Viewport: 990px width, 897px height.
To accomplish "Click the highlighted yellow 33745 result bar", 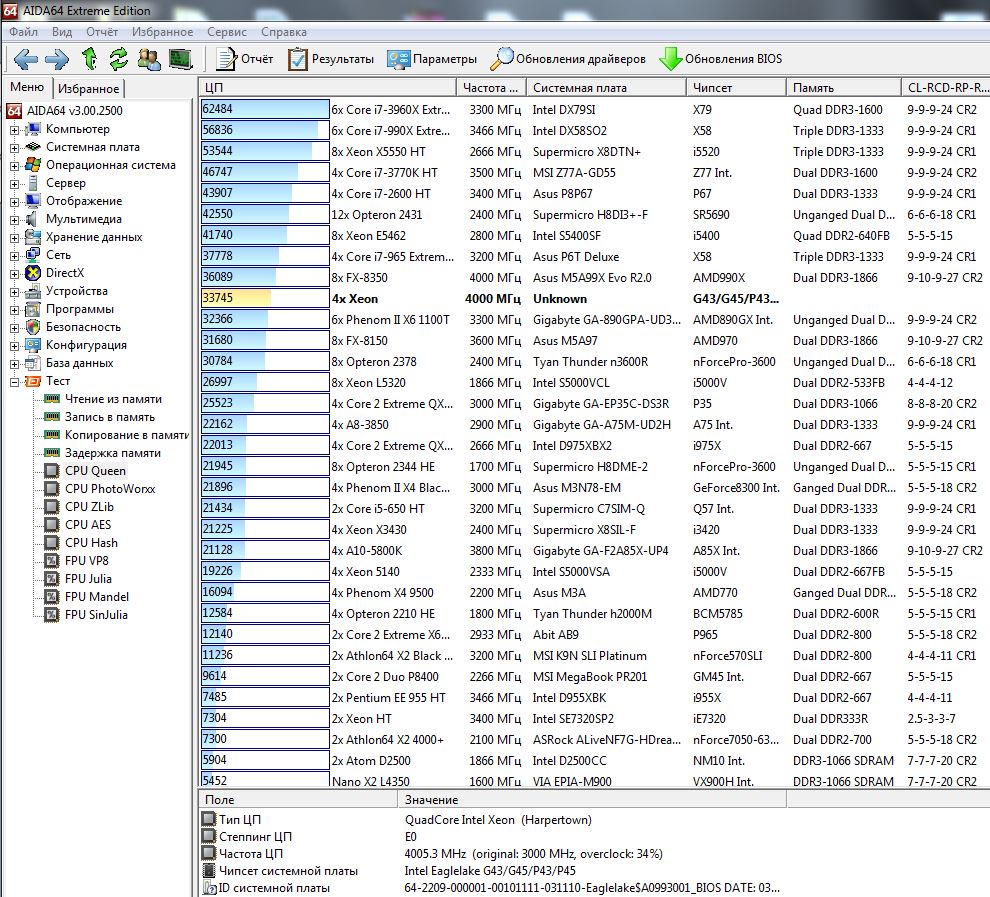I will coord(236,298).
